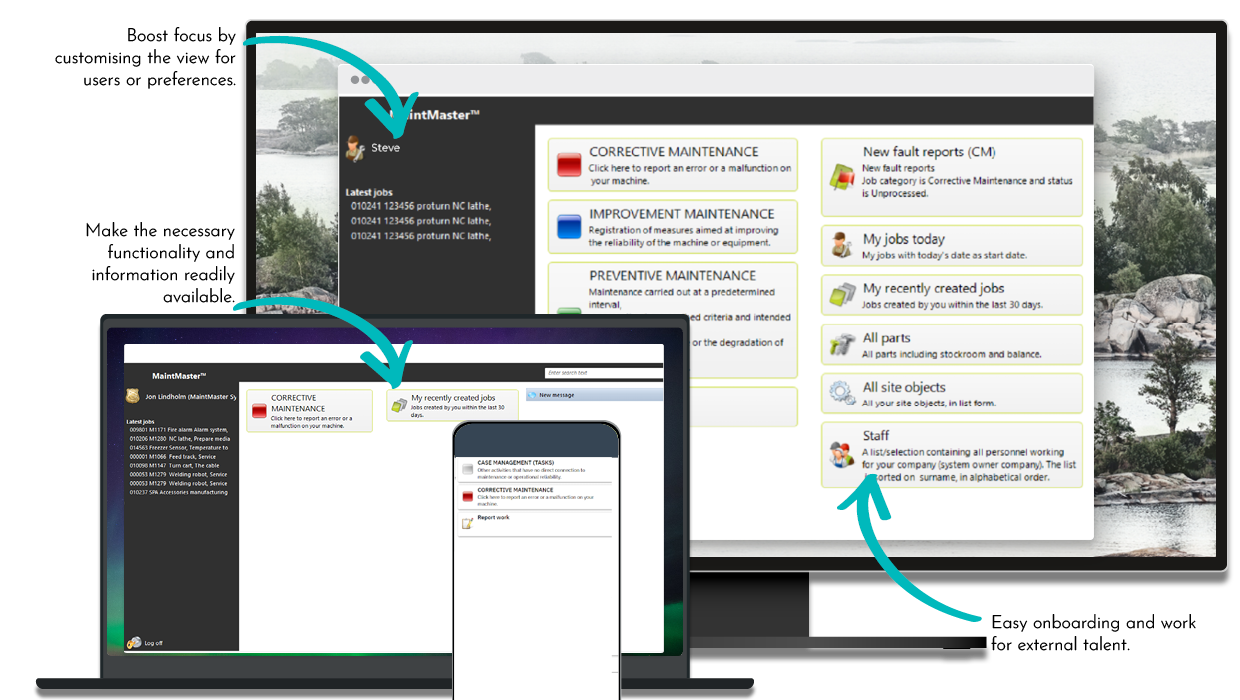Viewport: 1240px width, 700px height.
Task: Click the Log off key icon
Action: click(x=133, y=643)
